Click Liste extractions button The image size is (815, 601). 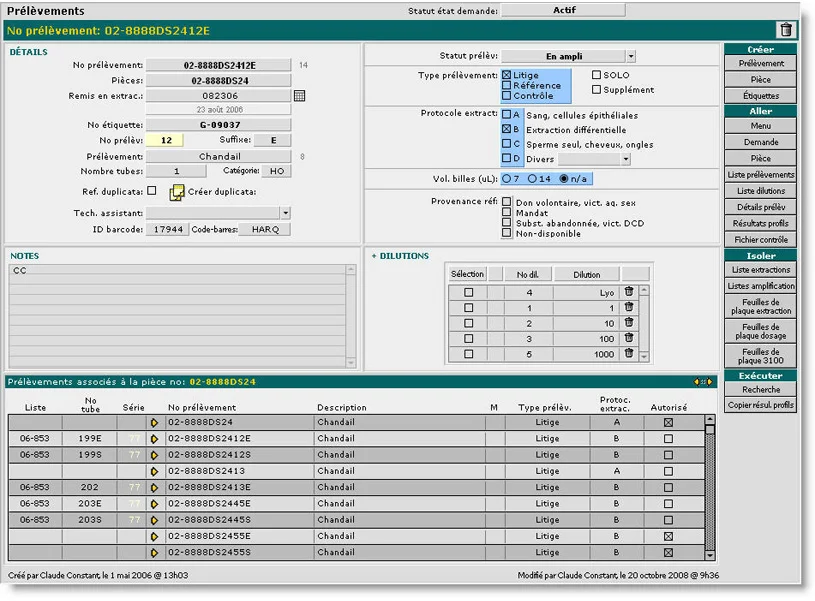pos(760,270)
